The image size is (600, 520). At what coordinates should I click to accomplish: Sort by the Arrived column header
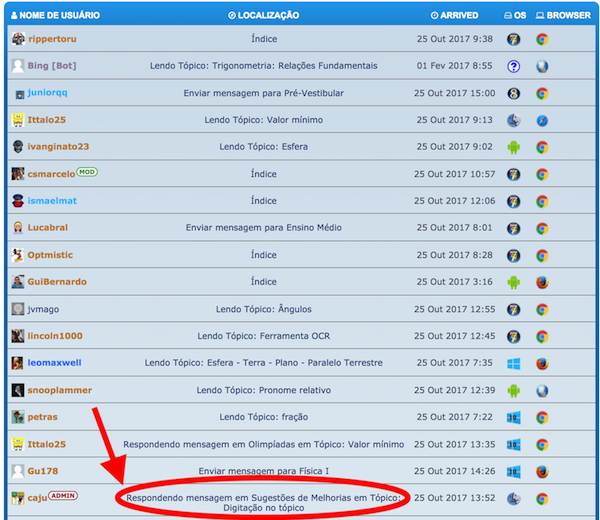(x=453, y=16)
